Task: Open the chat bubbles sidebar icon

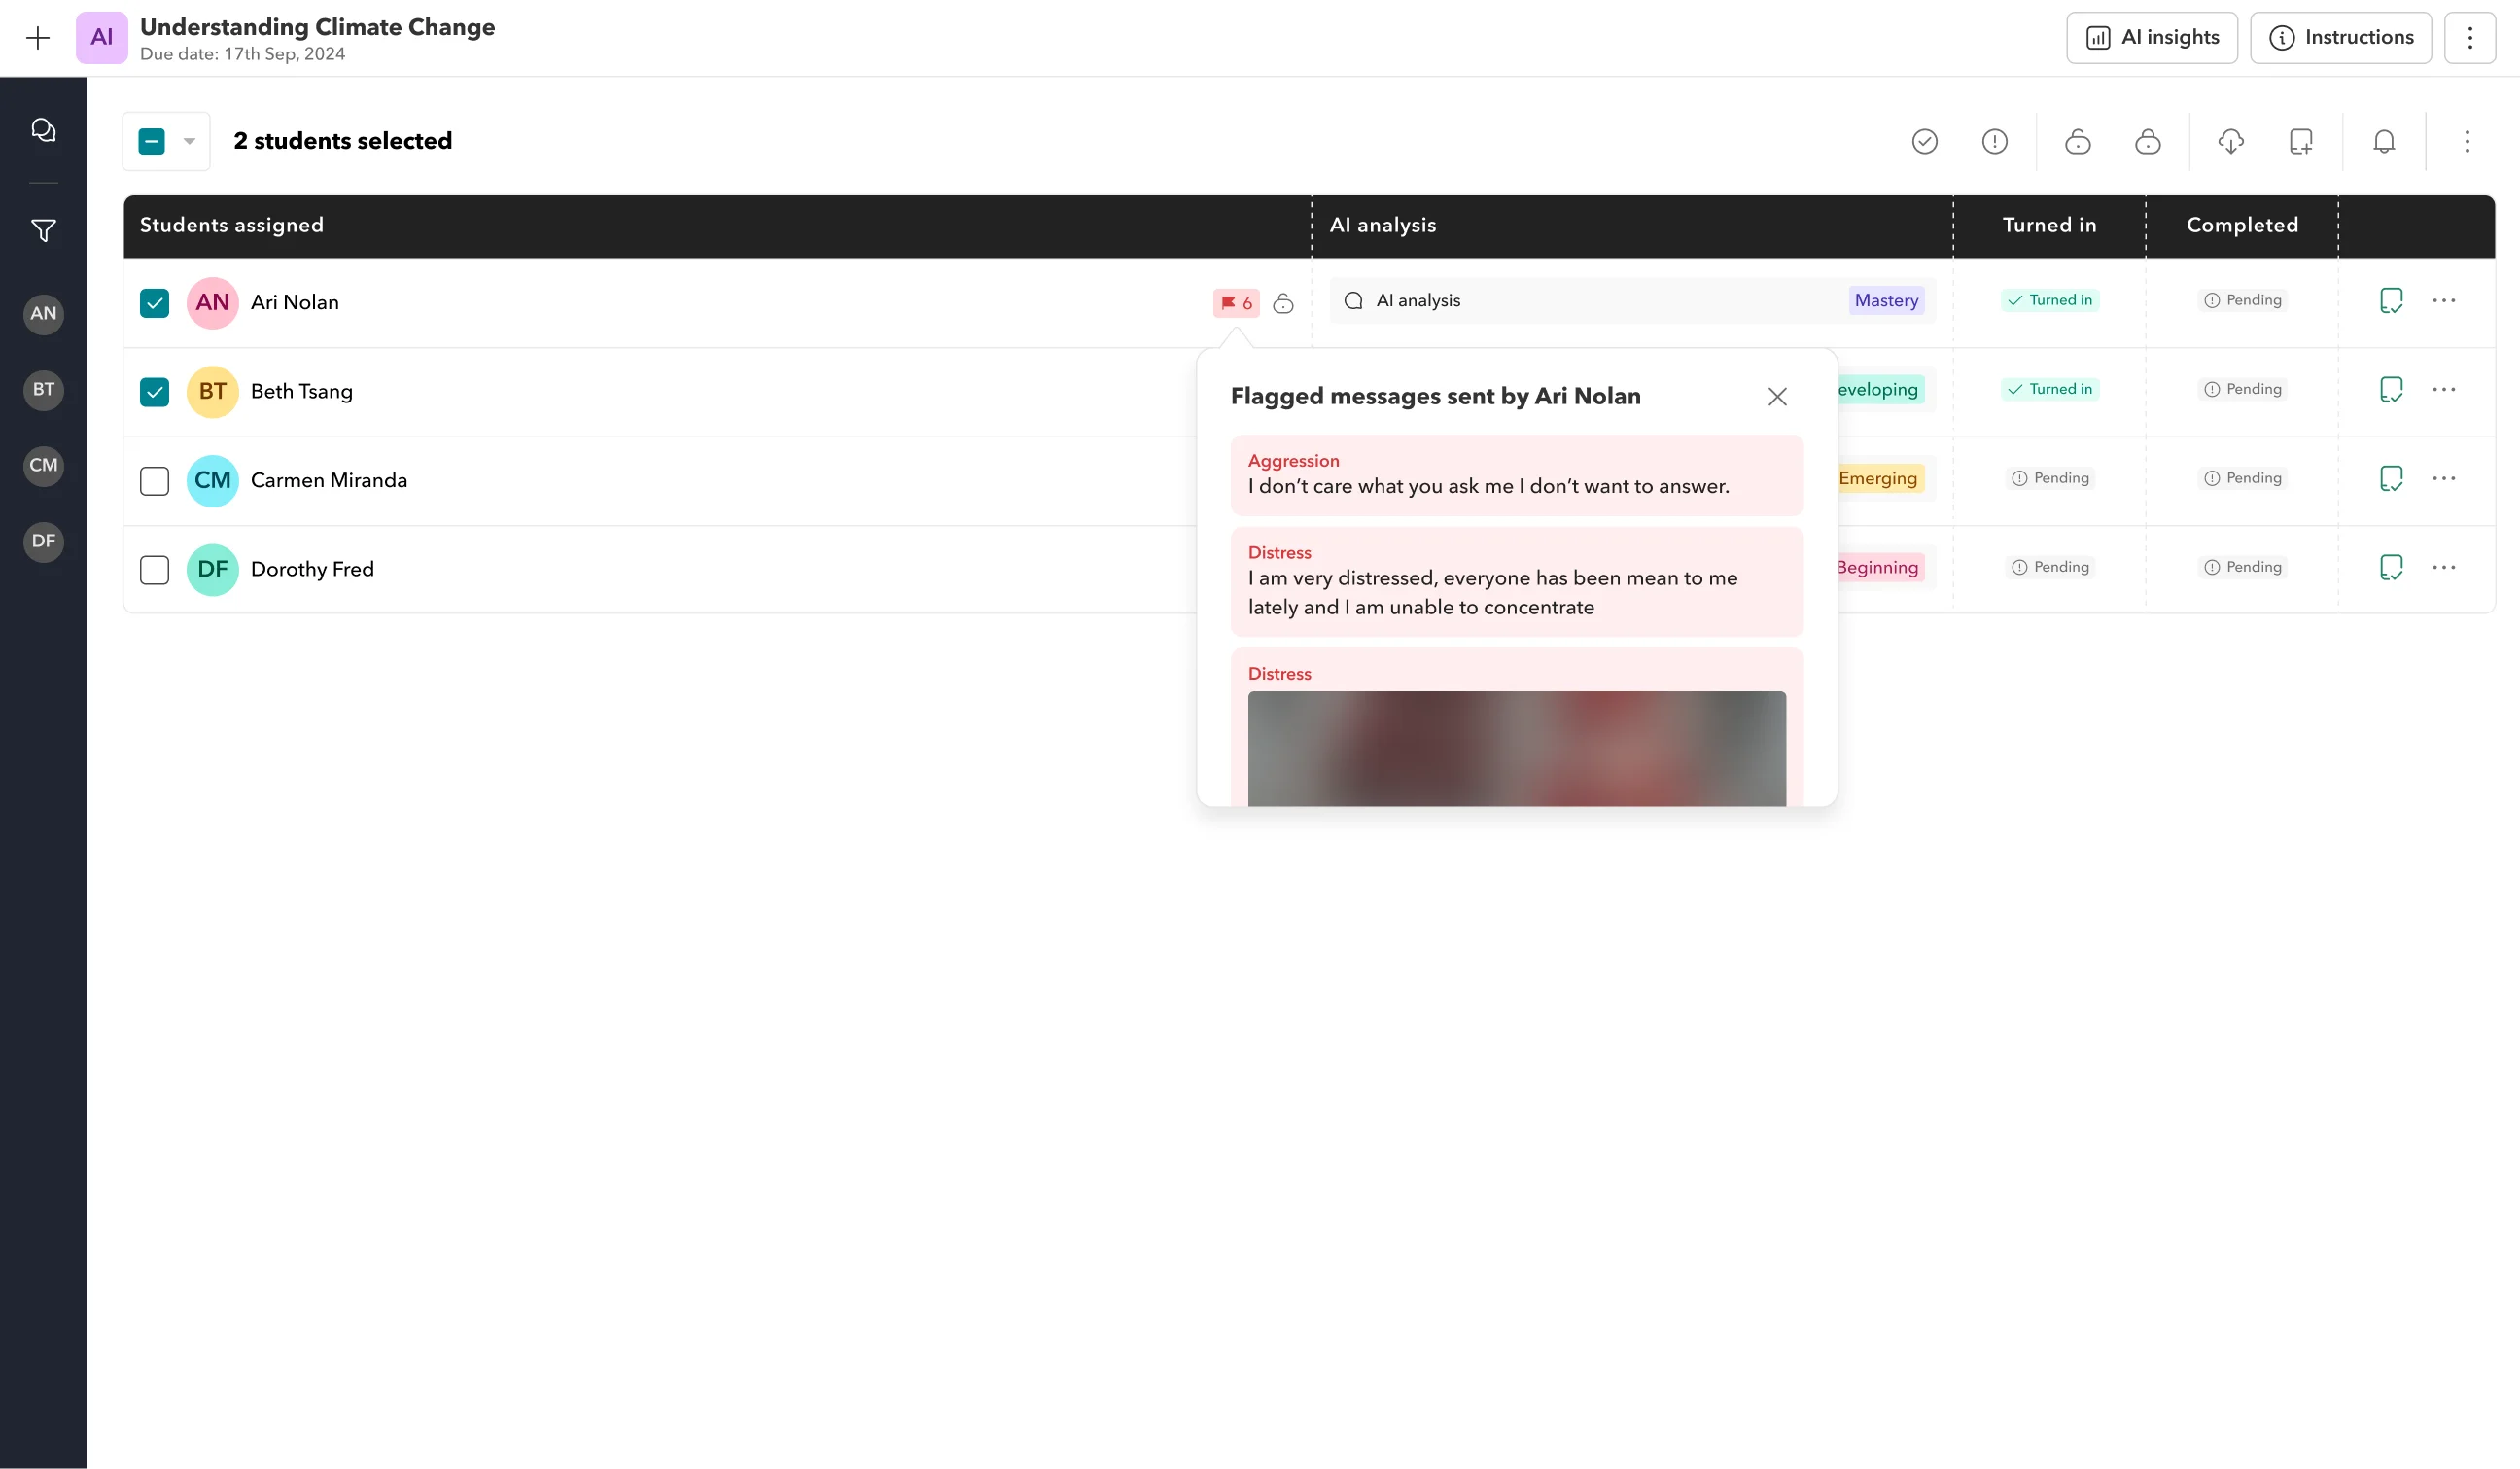Action: (x=43, y=130)
